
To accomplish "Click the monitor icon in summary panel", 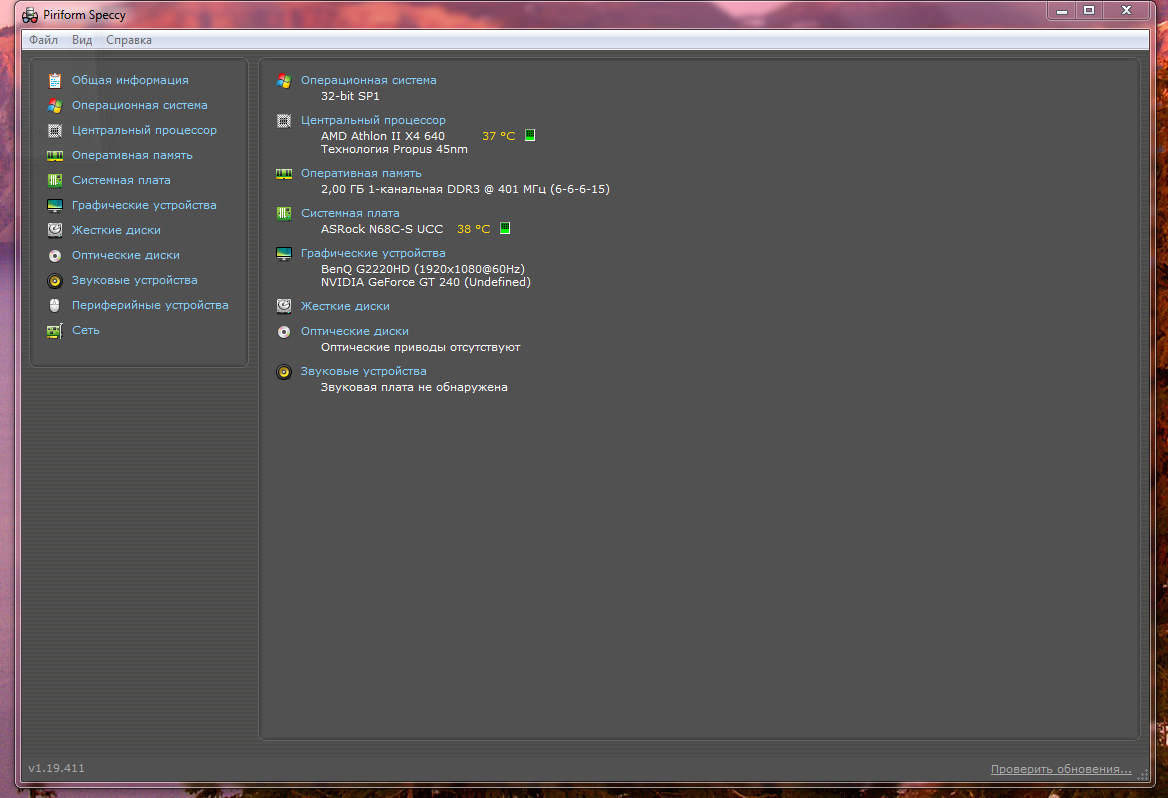I will [x=284, y=253].
